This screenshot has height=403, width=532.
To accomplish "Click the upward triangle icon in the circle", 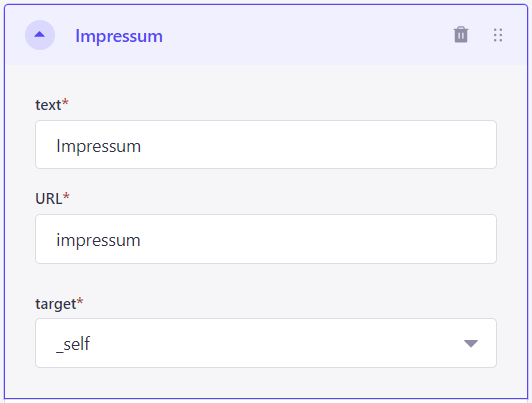I will pyautogui.click(x=40, y=34).
